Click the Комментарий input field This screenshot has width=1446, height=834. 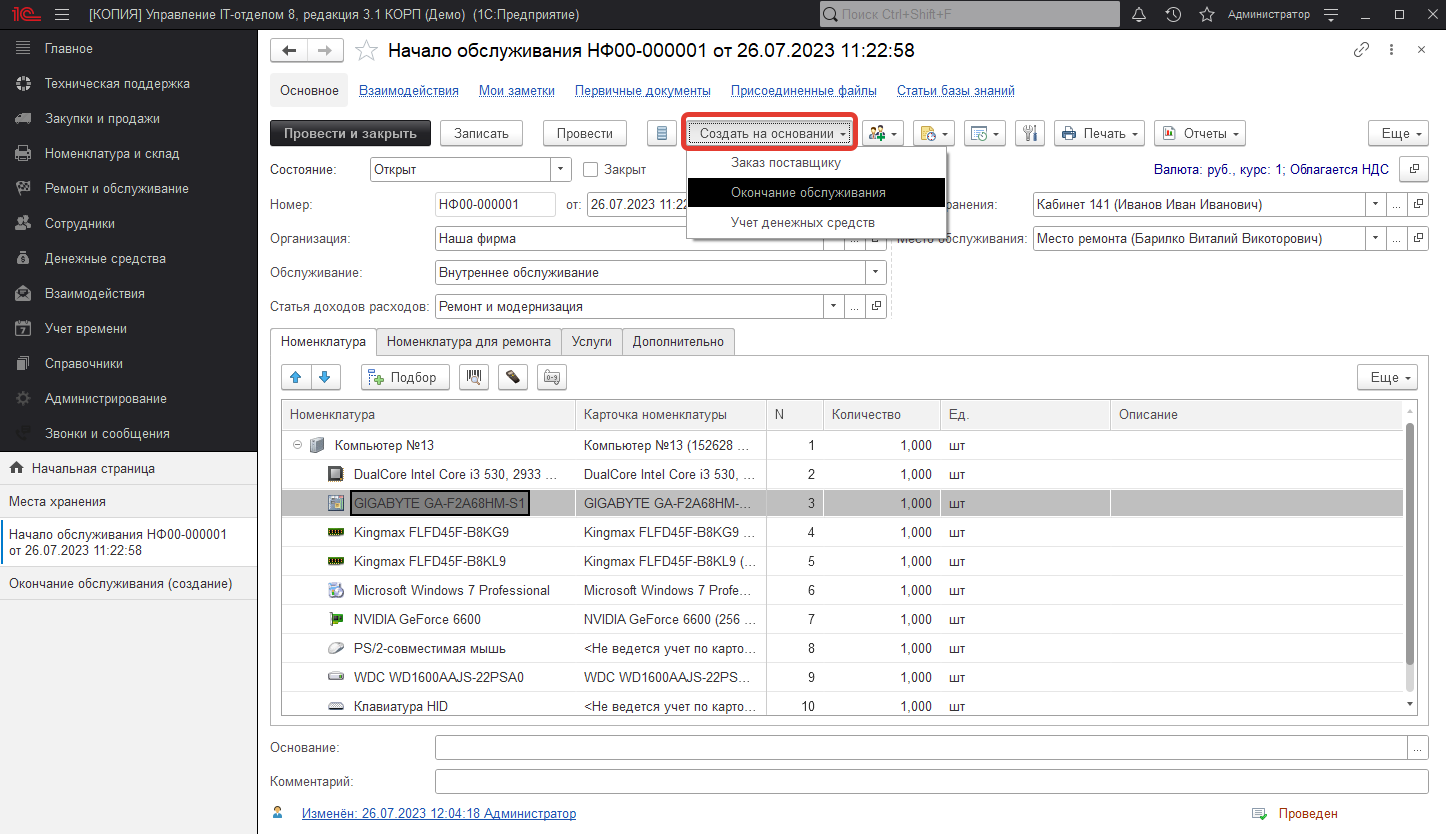tap(930, 781)
